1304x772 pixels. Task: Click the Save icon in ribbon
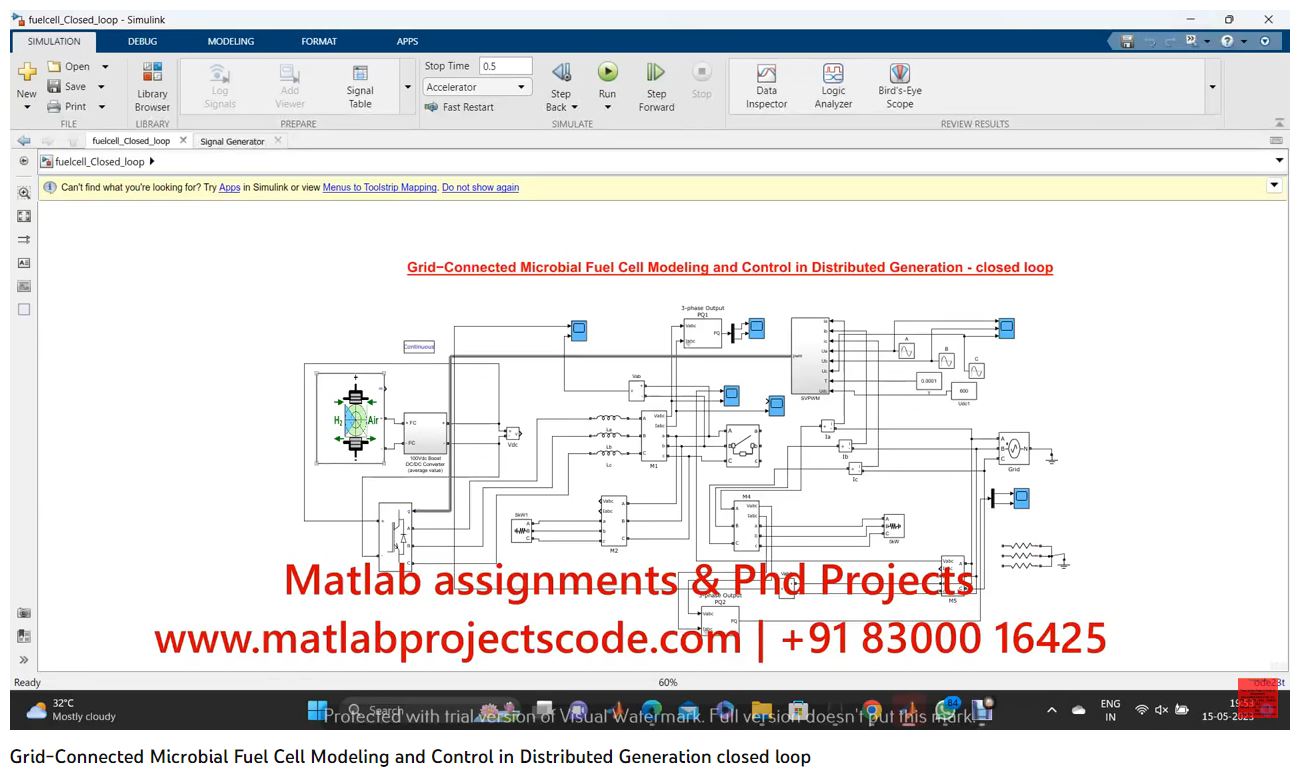[x=55, y=87]
